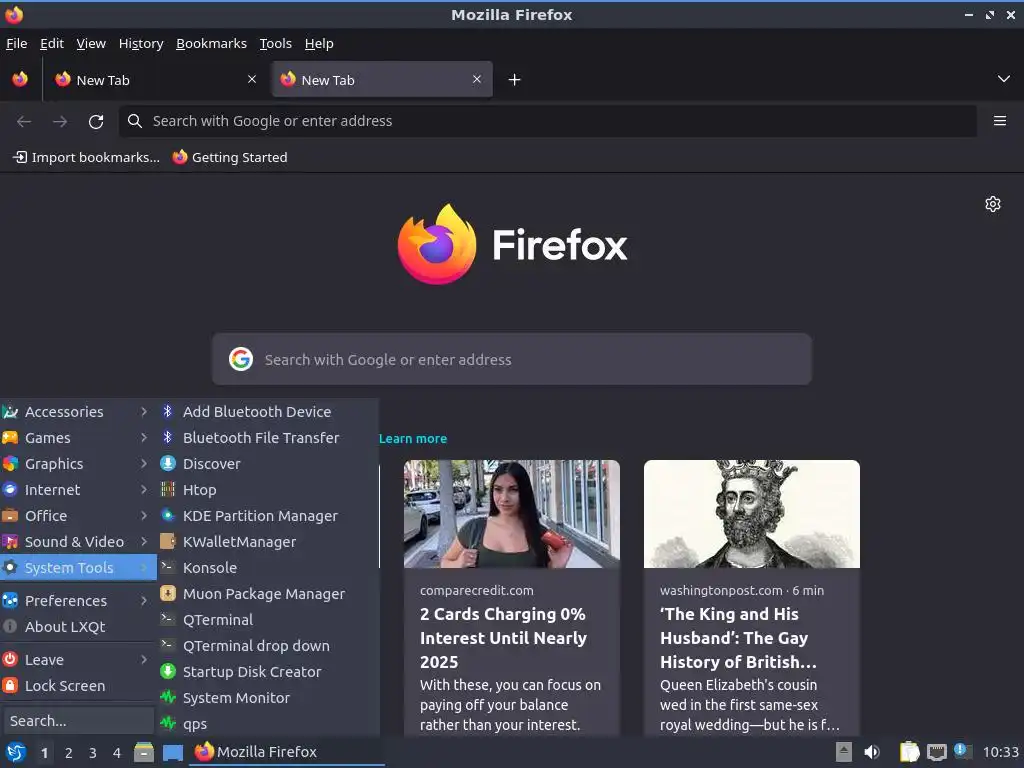Open the View menu
This screenshot has height=768, width=1024.
point(91,44)
